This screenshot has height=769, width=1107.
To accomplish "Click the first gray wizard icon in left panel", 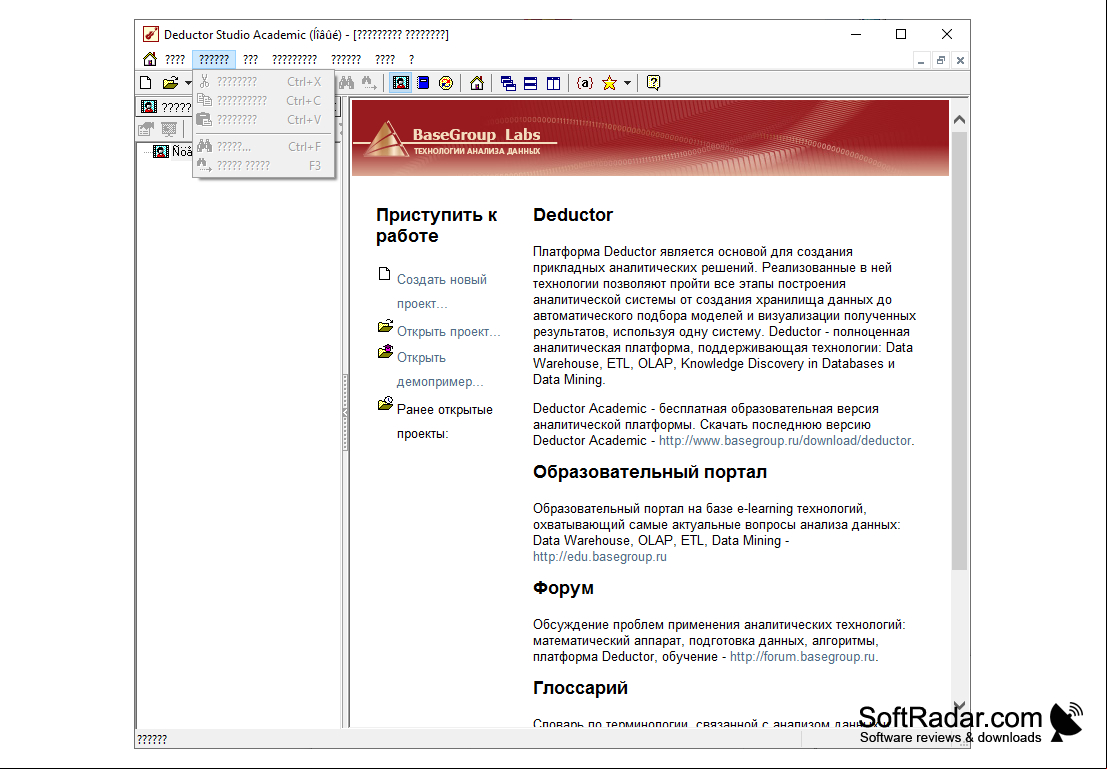I will 146,129.
